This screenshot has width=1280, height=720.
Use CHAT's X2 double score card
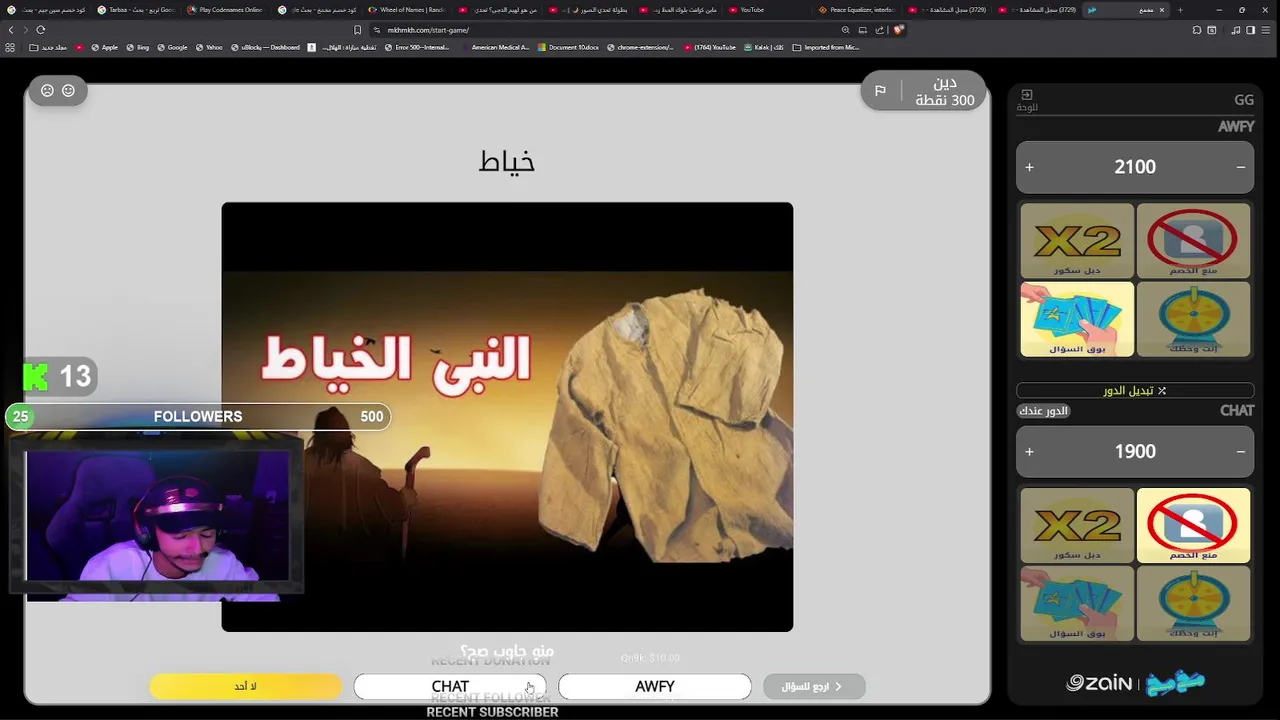1077,525
